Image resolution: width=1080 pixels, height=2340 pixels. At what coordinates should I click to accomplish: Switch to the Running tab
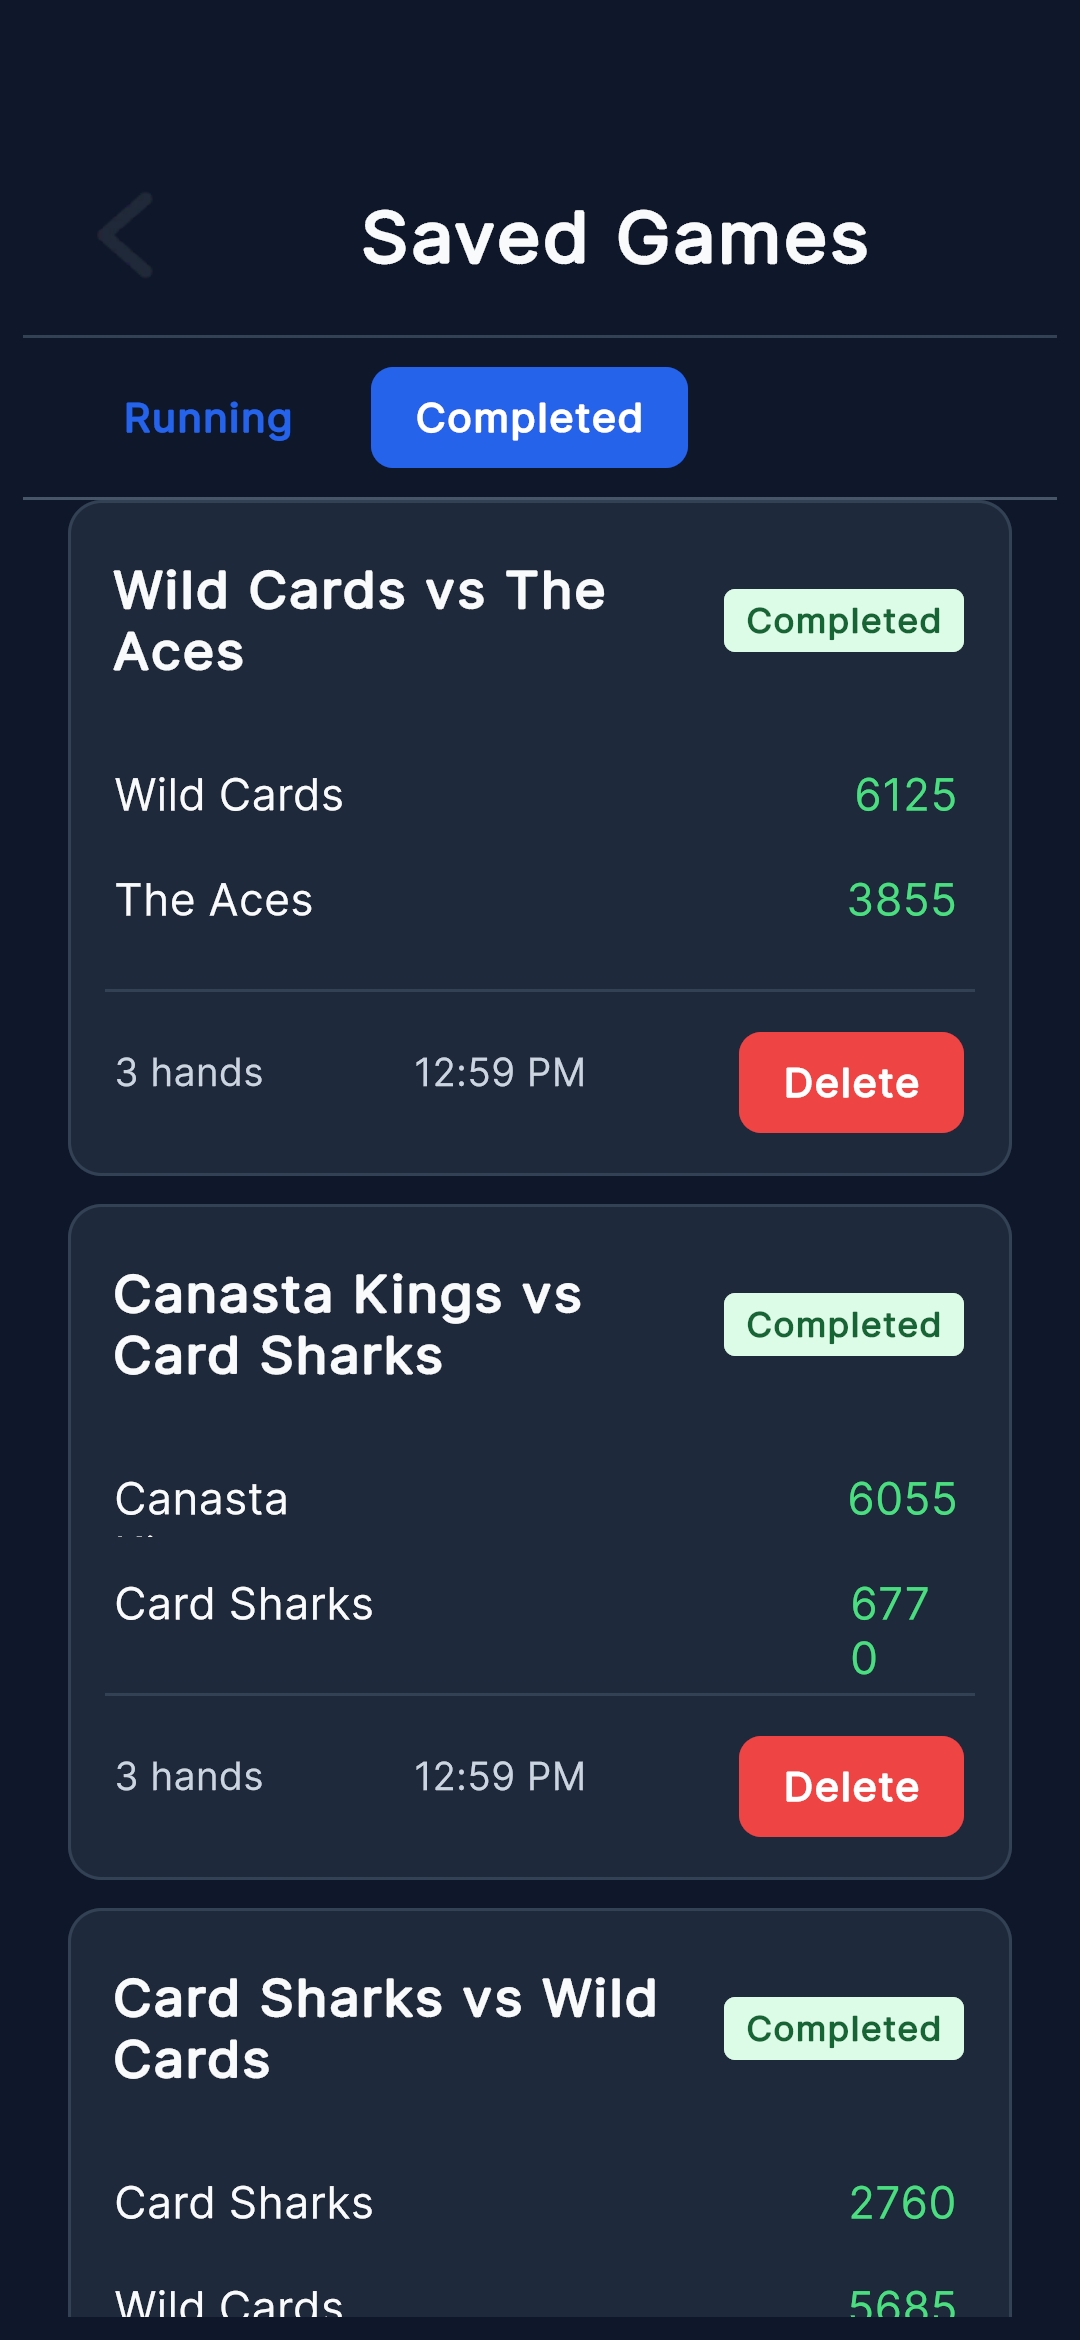[208, 418]
